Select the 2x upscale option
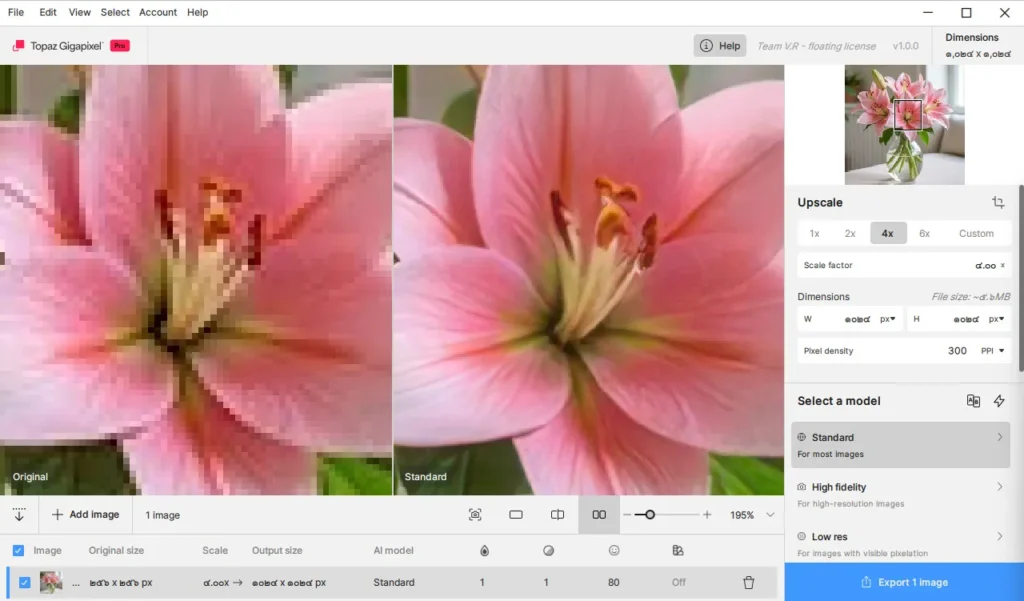This screenshot has width=1024, height=601. click(850, 233)
